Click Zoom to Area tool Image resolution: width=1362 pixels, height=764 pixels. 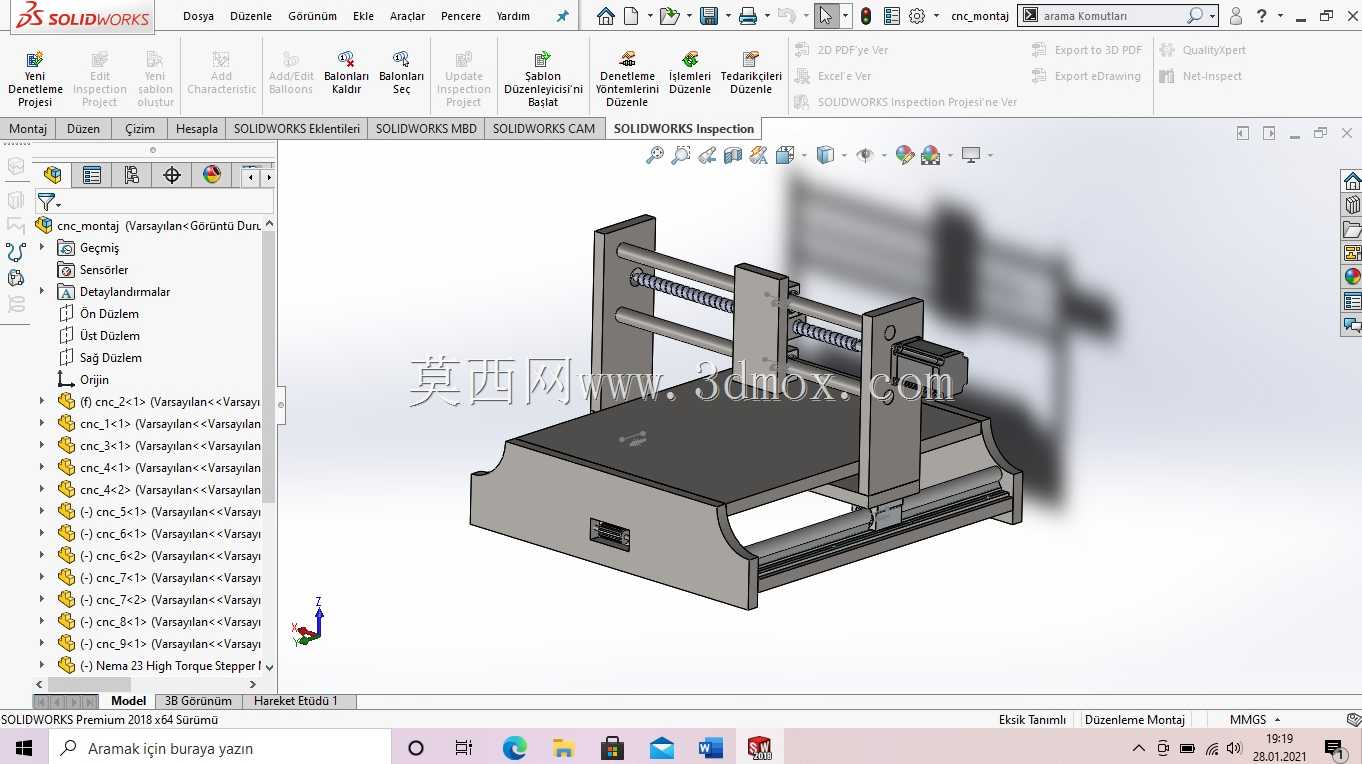click(681, 155)
